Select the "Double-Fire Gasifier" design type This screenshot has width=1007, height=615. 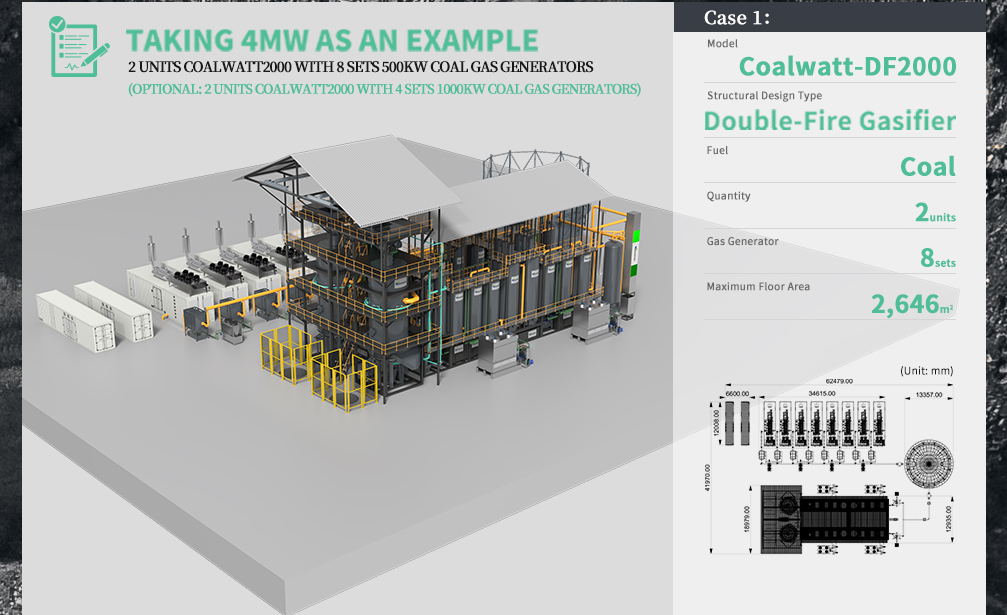(829, 121)
